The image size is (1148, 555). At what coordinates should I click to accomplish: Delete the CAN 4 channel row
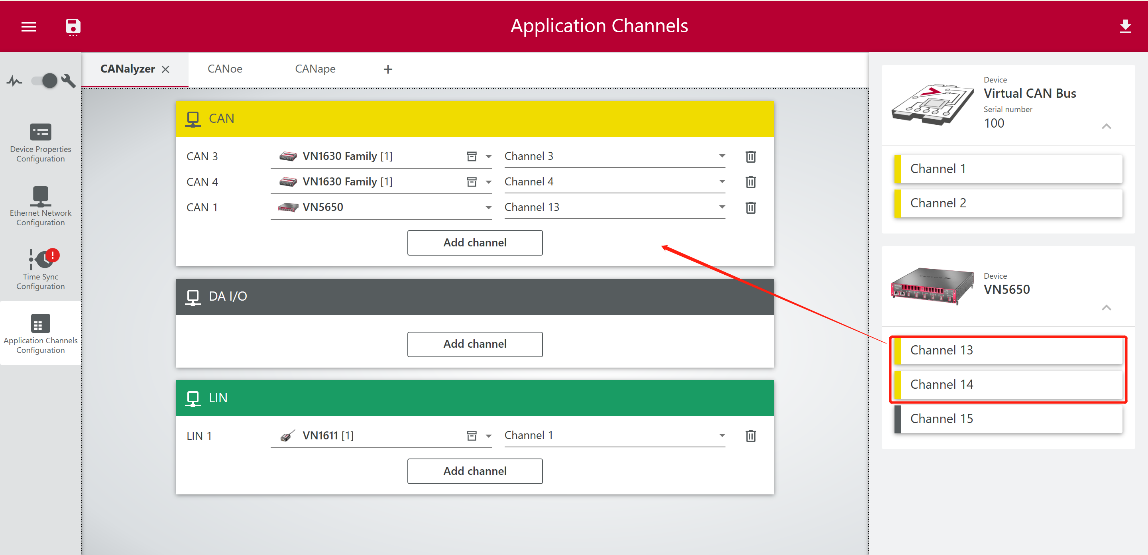[x=750, y=182]
